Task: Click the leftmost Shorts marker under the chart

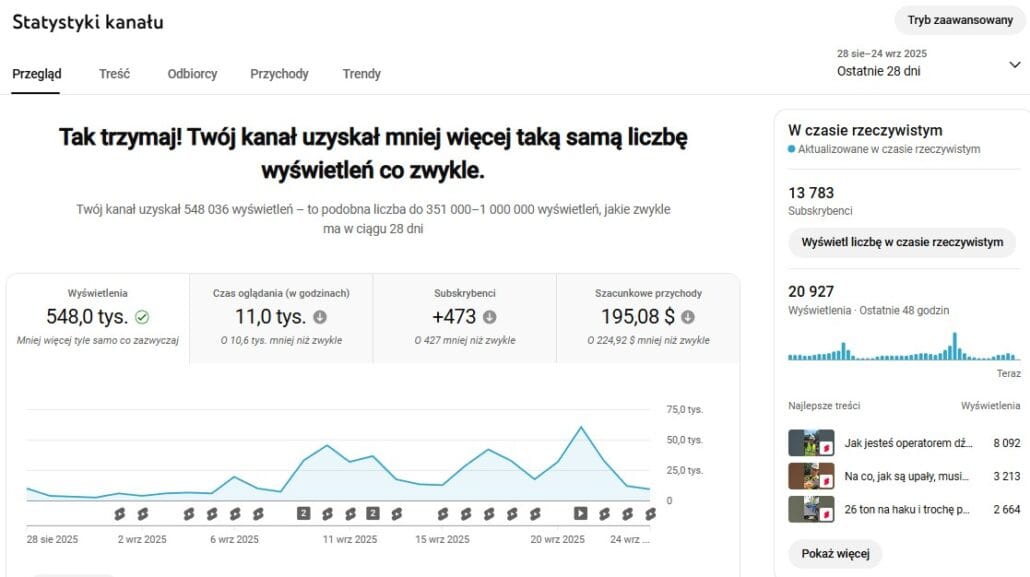Action: coord(119,513)
